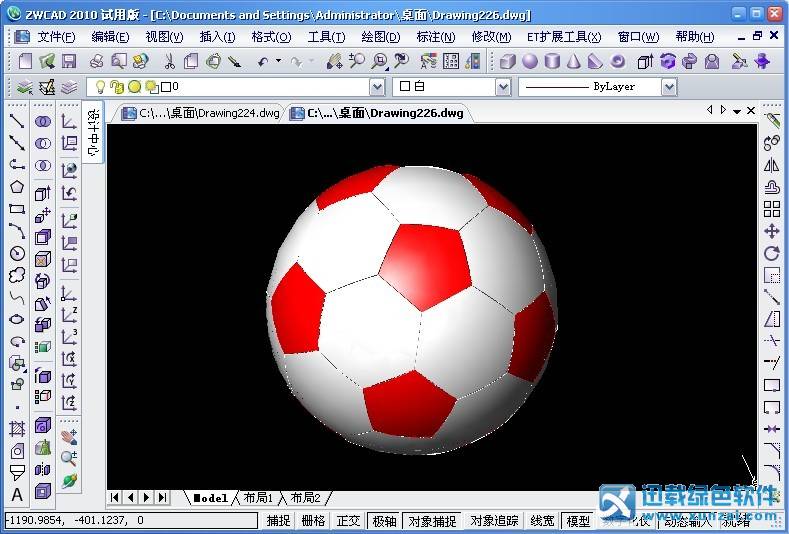Open the 文件(F) menu
Image resolution: width=789 pixels, height=534 pixels.
coord(56,37)
